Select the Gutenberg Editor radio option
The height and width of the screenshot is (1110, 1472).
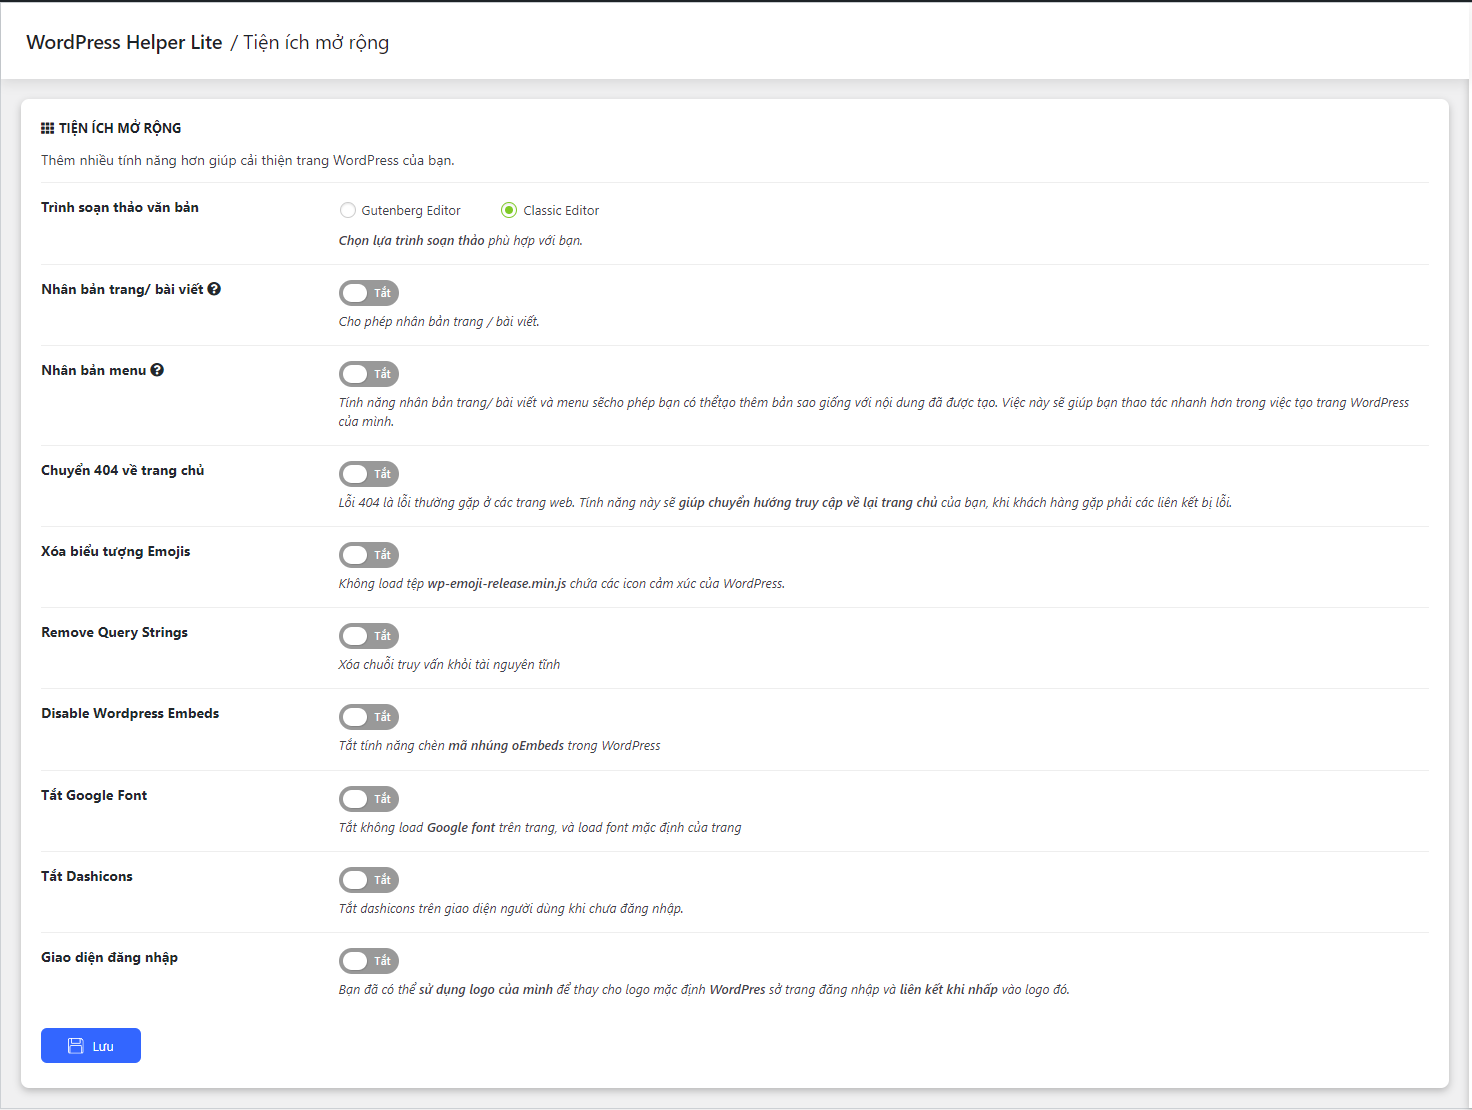tap(348, 210)
